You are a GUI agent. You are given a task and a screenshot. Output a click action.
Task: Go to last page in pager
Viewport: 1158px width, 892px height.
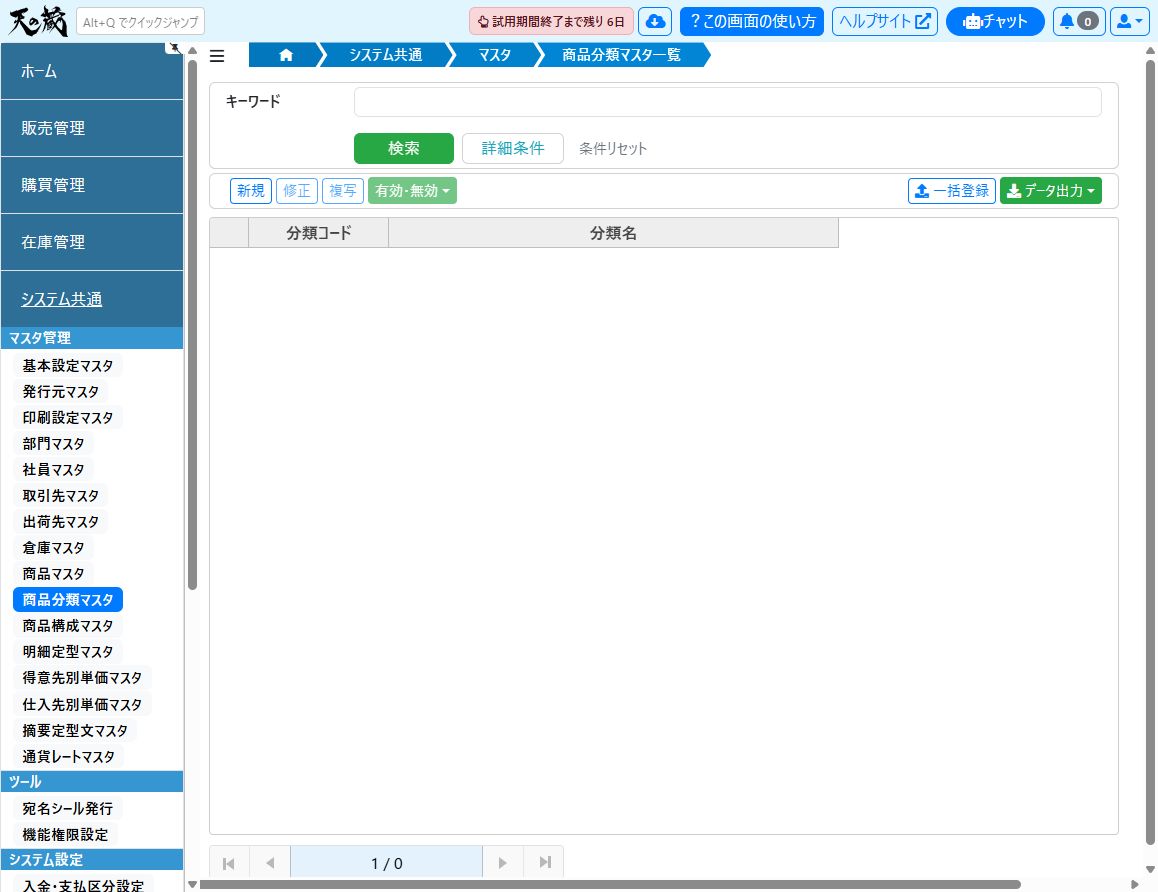pyautogui.click(x=544, y=862)
